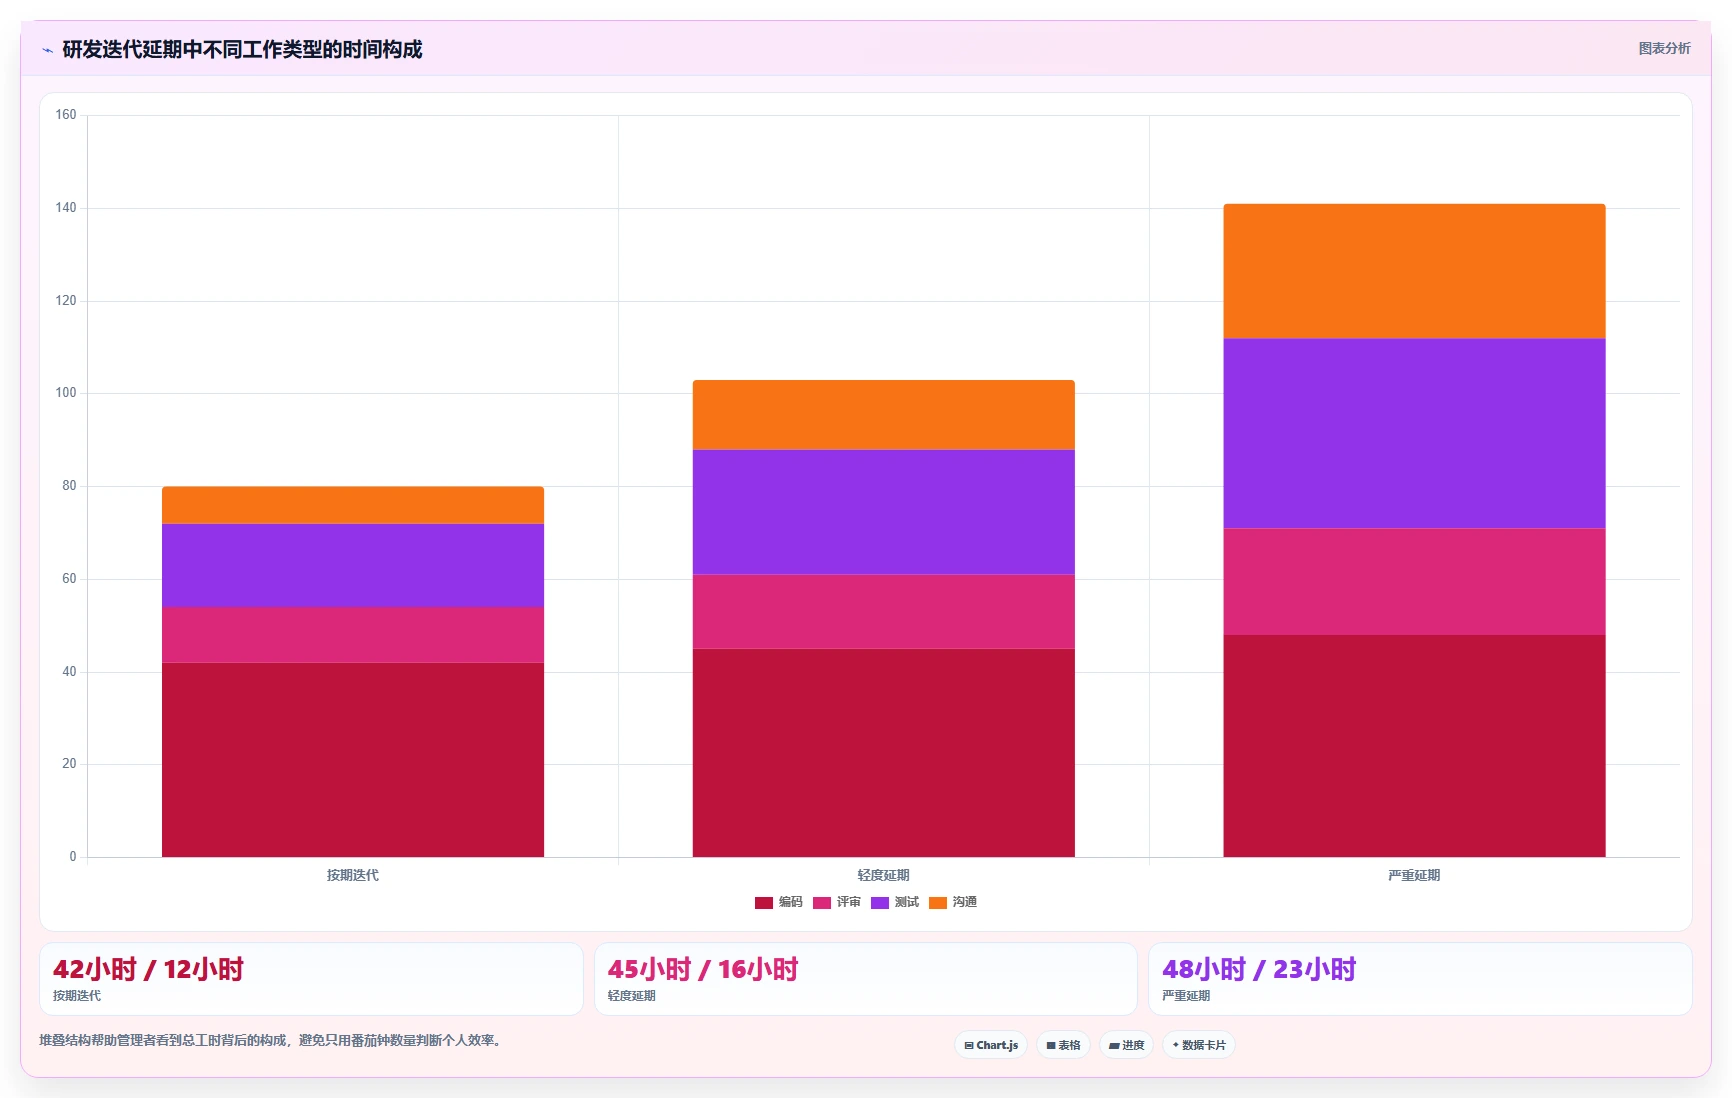Click the 评审 legend color swatch
1732x1098 pixels.
coord(822,903)
